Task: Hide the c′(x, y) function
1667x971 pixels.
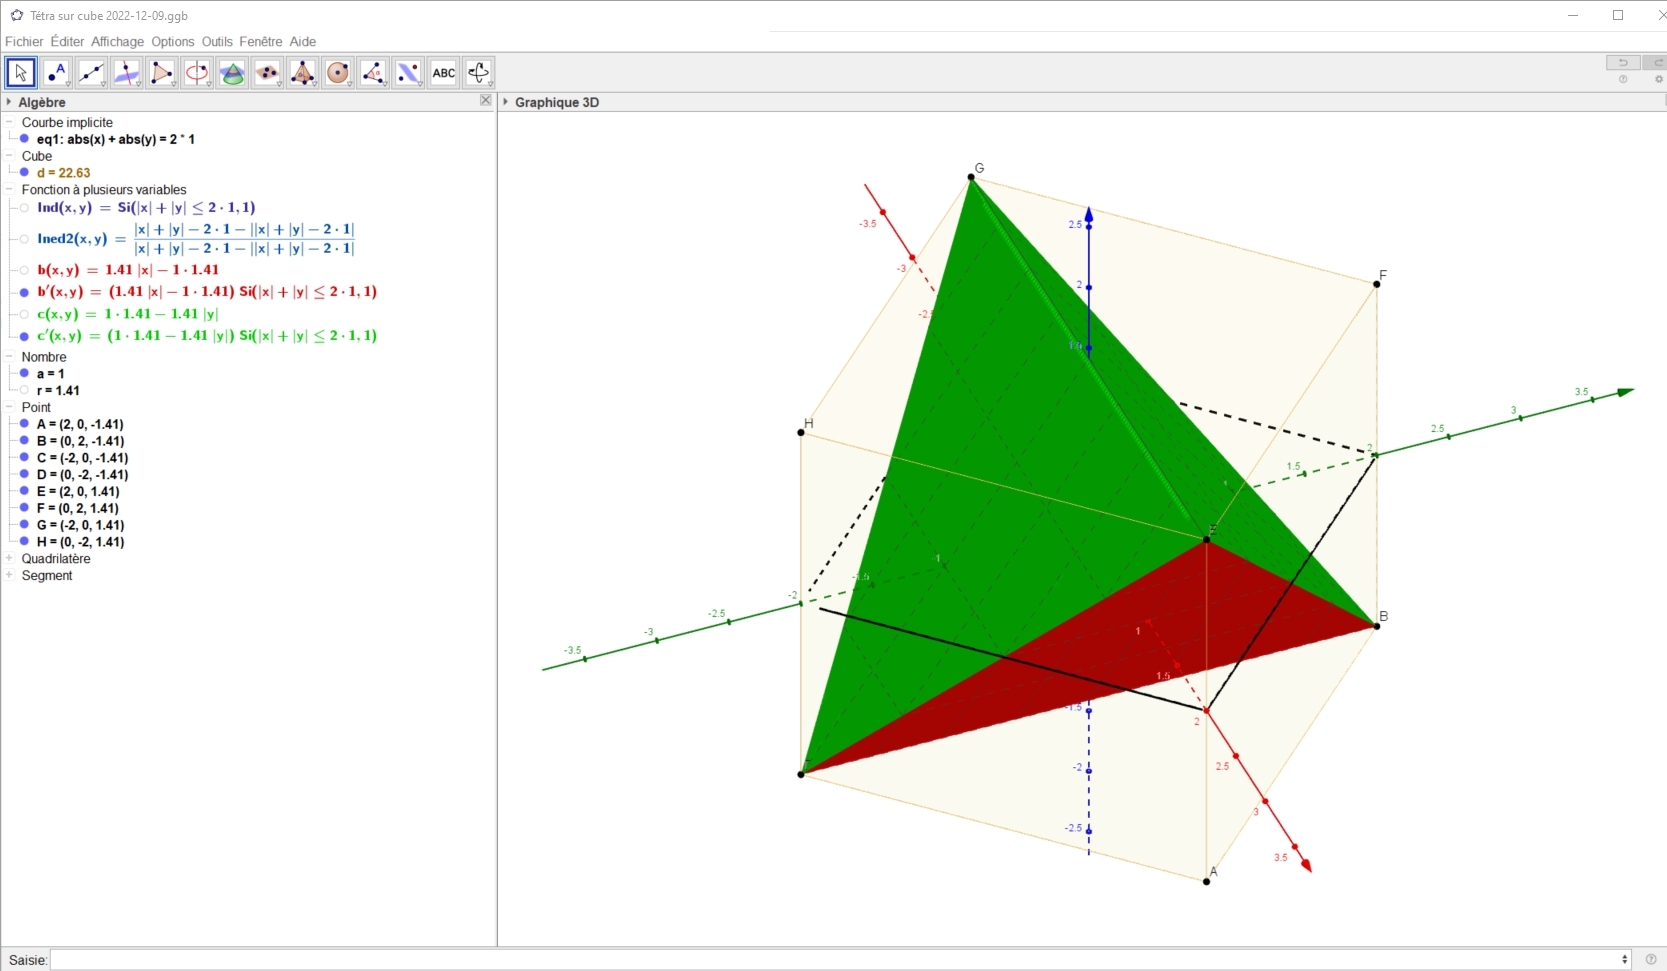Action: (25, 336)
